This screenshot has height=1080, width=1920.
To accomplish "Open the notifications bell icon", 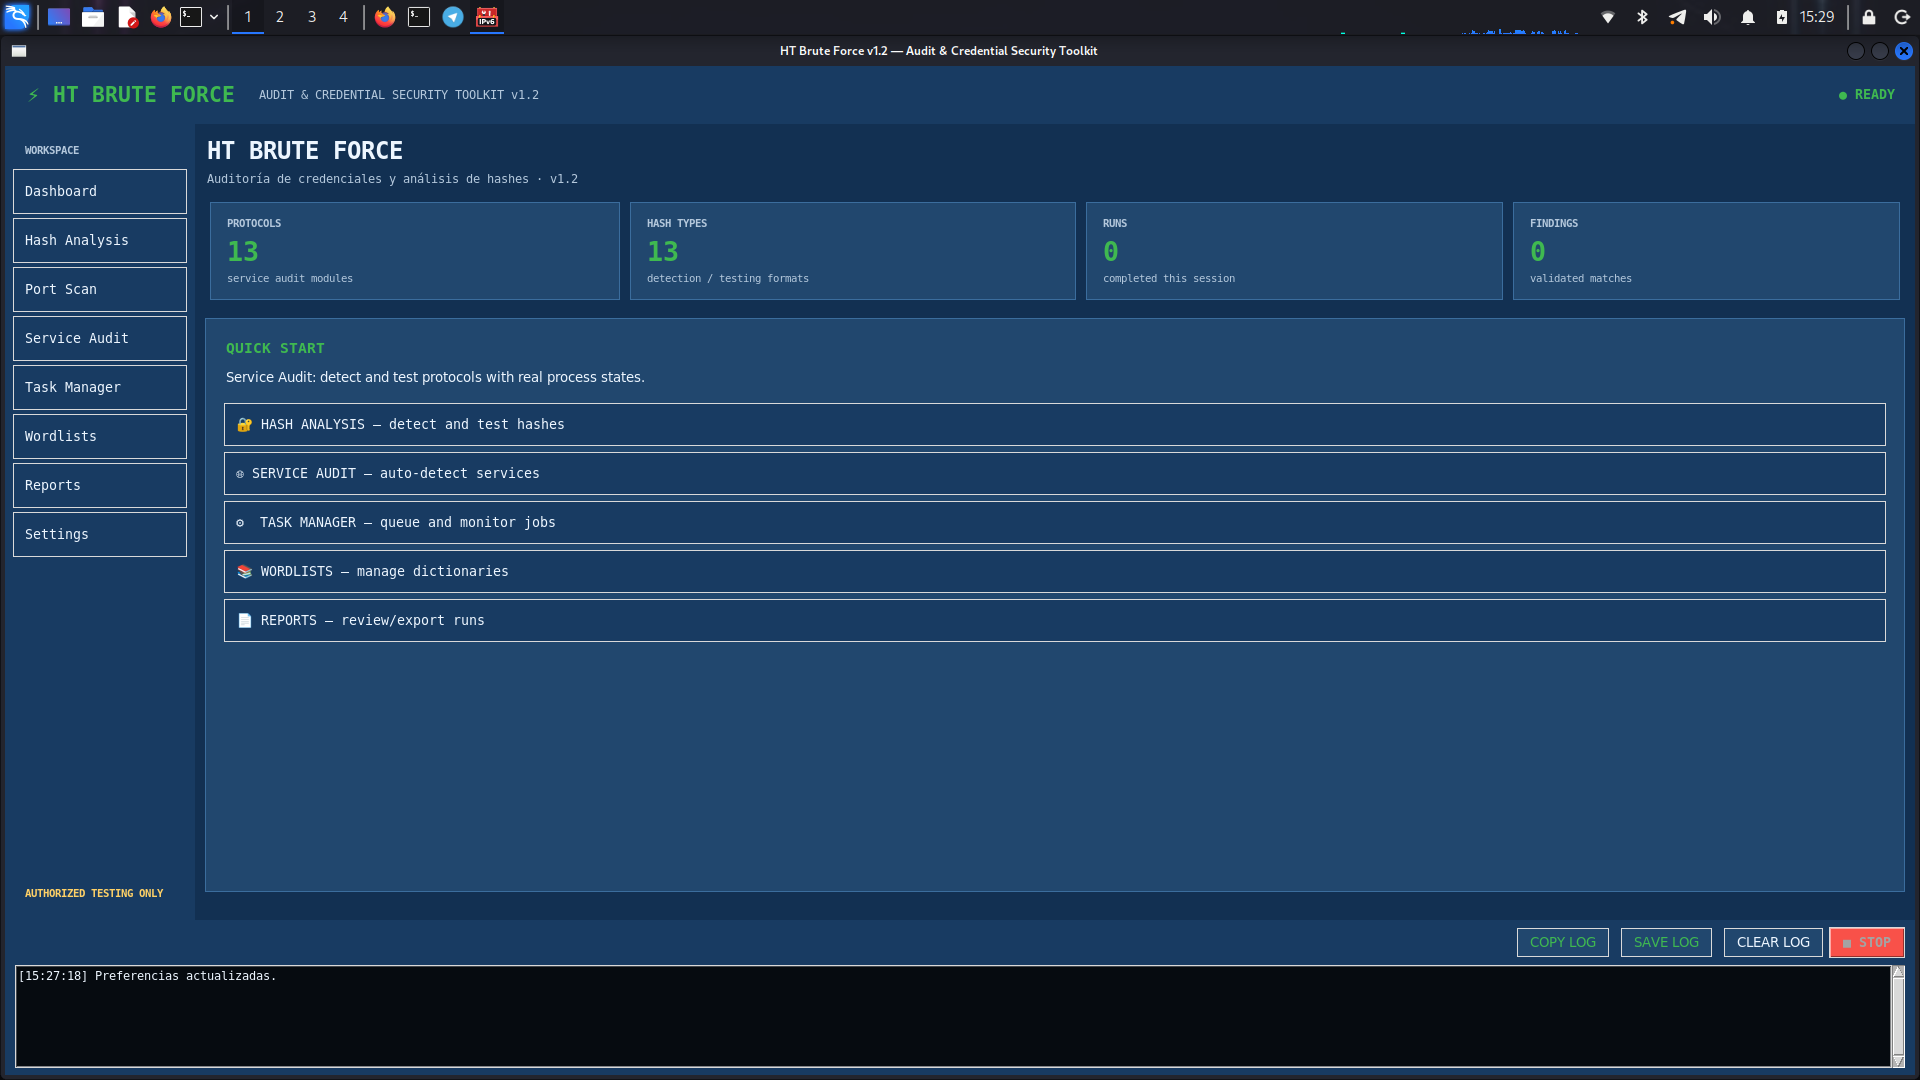I will [x=1748, y=17].
